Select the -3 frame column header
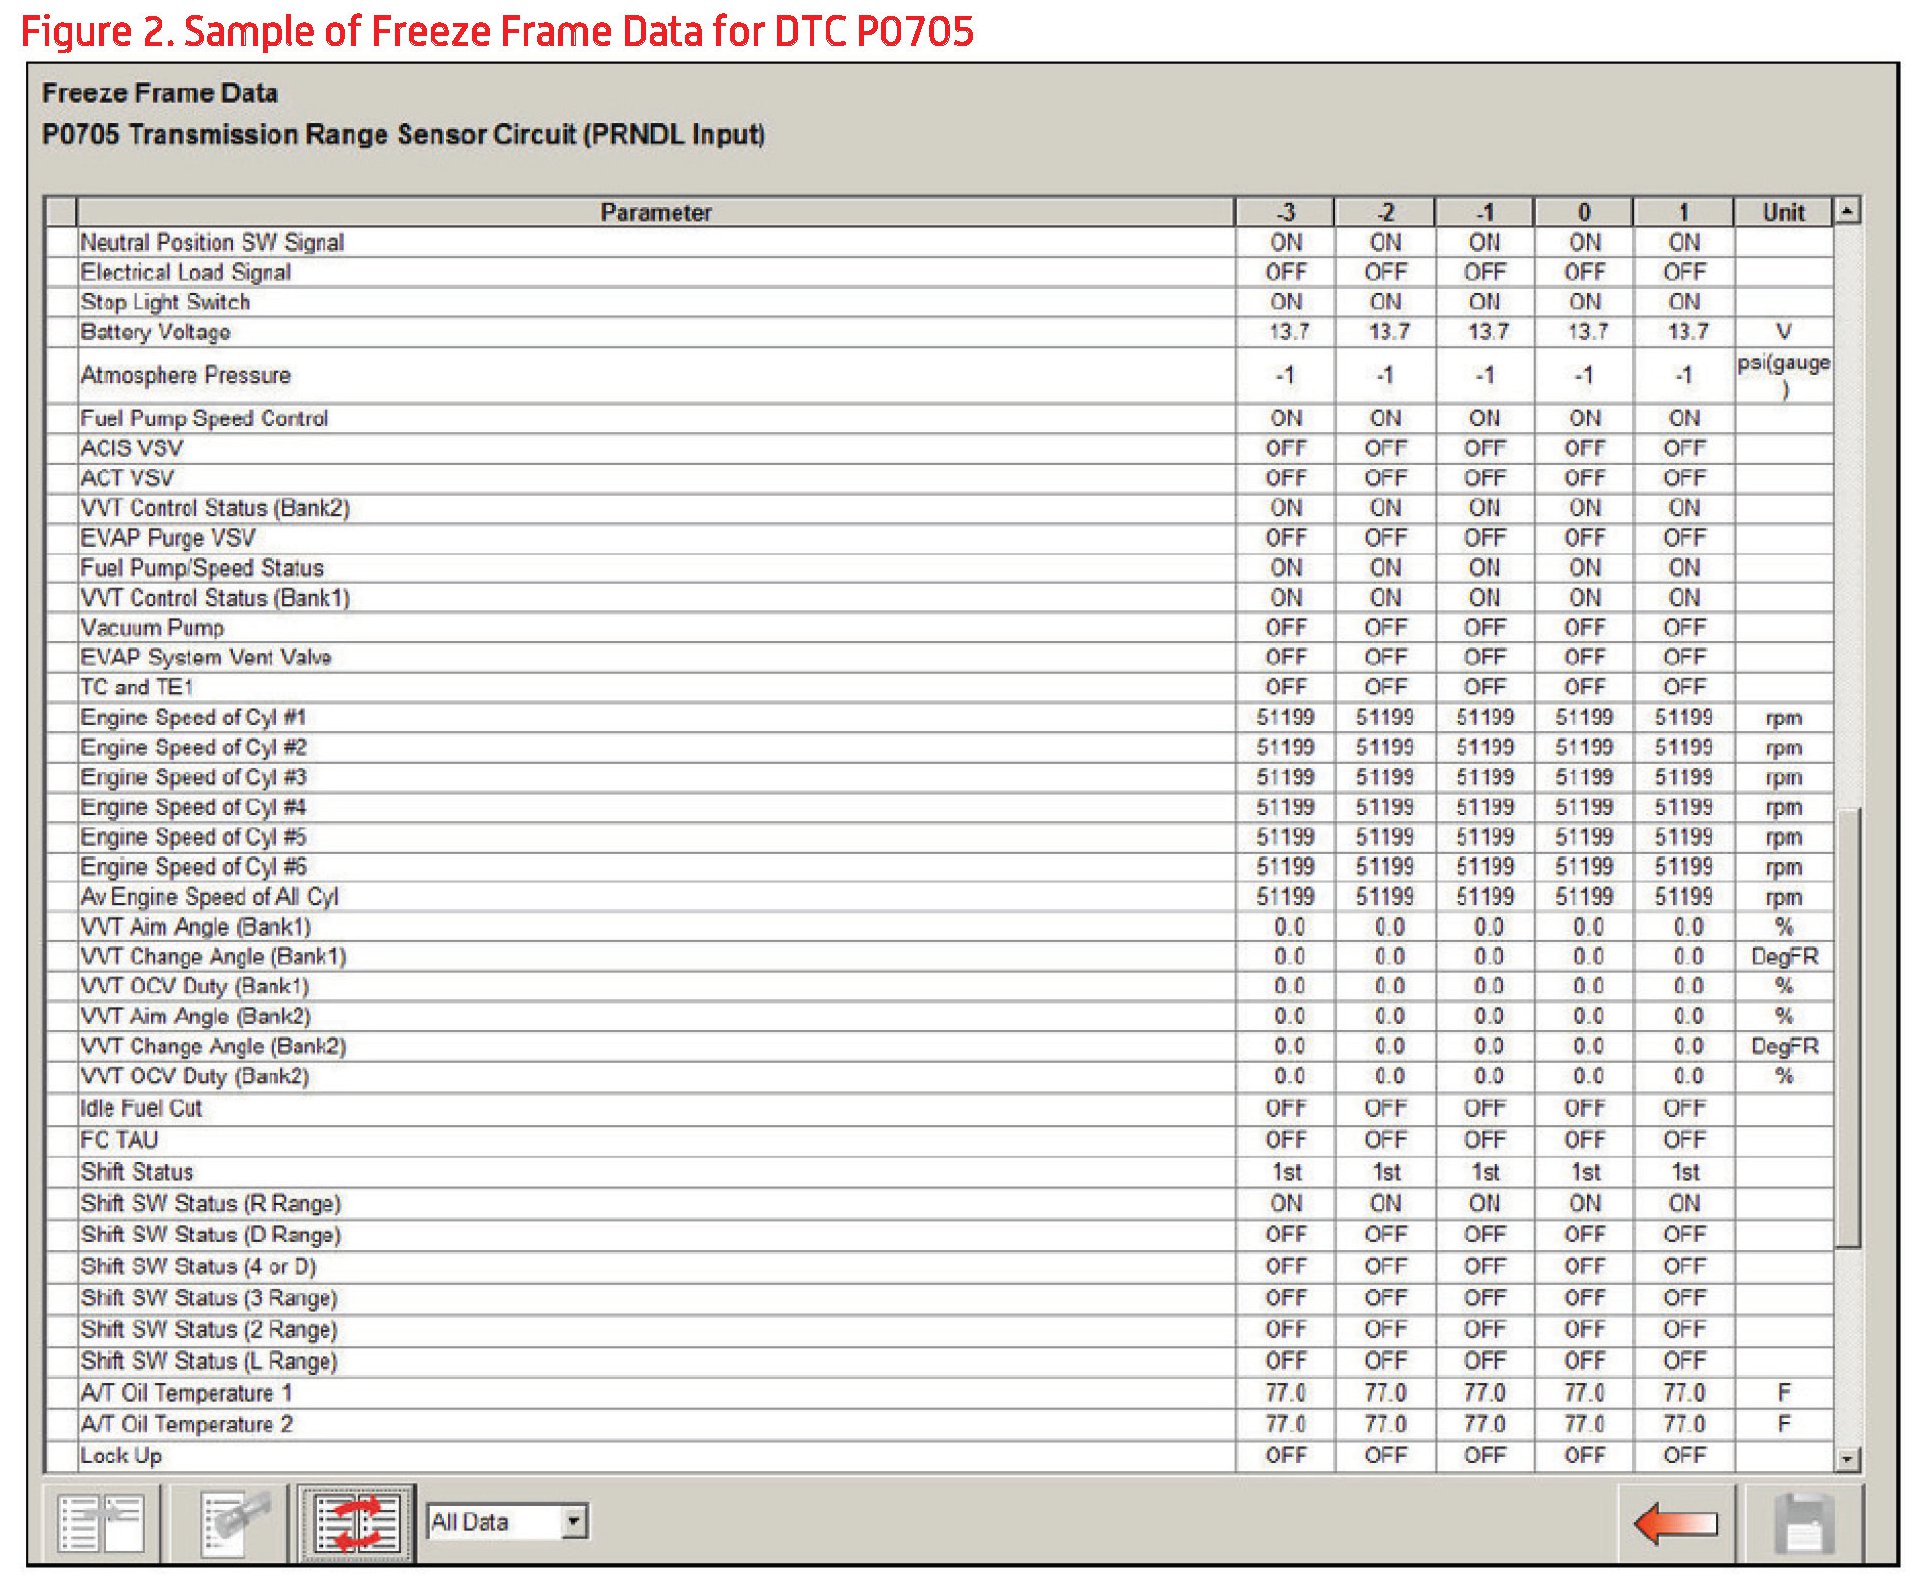This screenshot has width=1923, height=1590. click(x=1285, y=212)
